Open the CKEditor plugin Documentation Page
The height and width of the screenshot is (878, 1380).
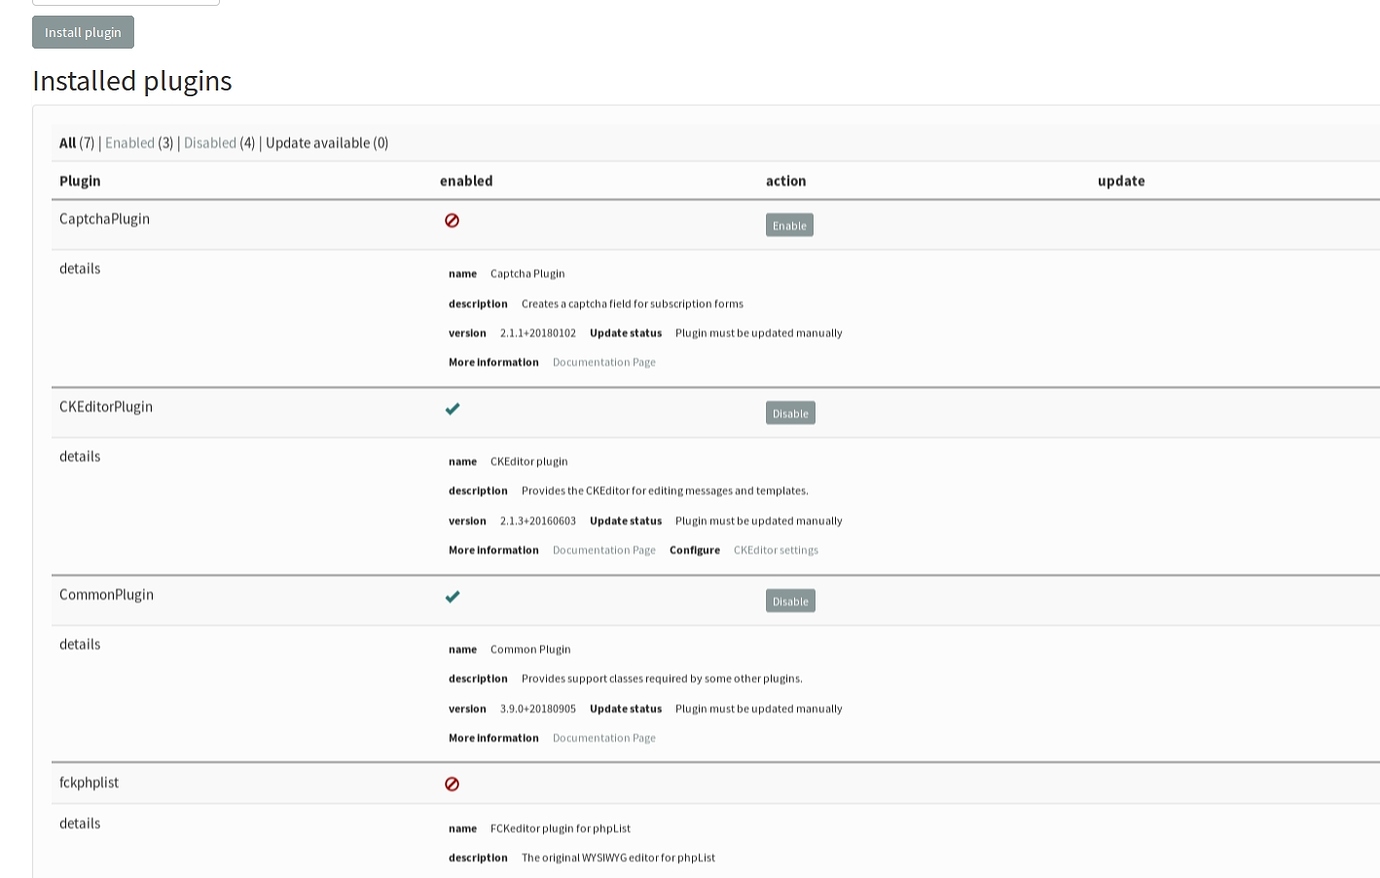coord(604,549)
